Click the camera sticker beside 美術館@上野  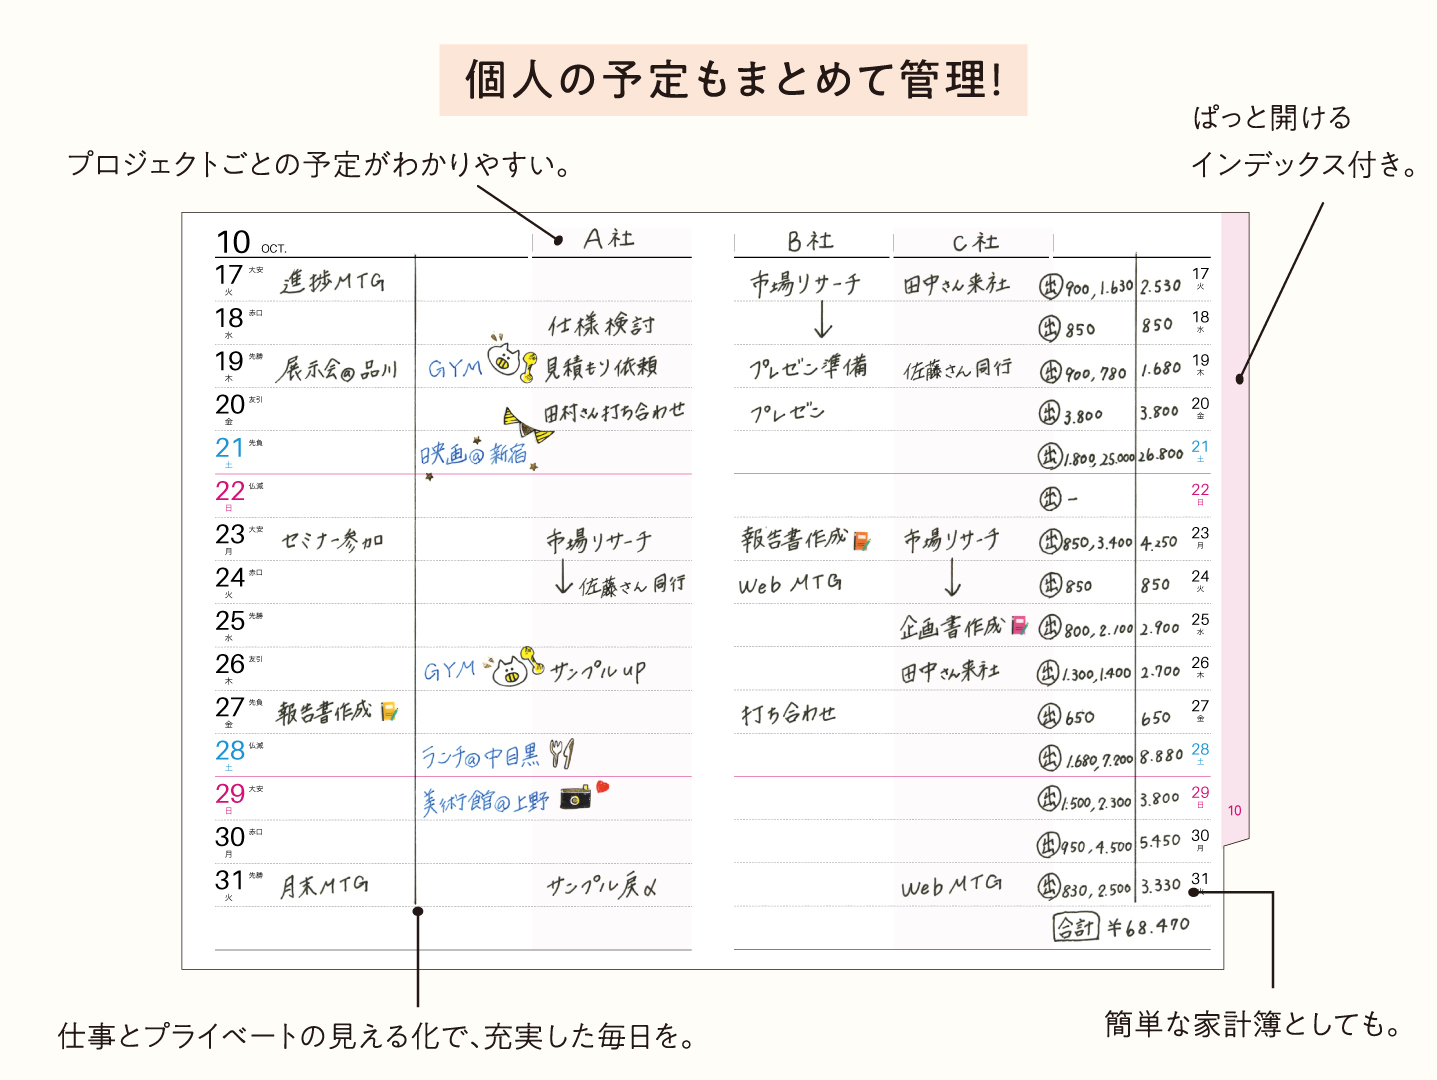(576, 798)
